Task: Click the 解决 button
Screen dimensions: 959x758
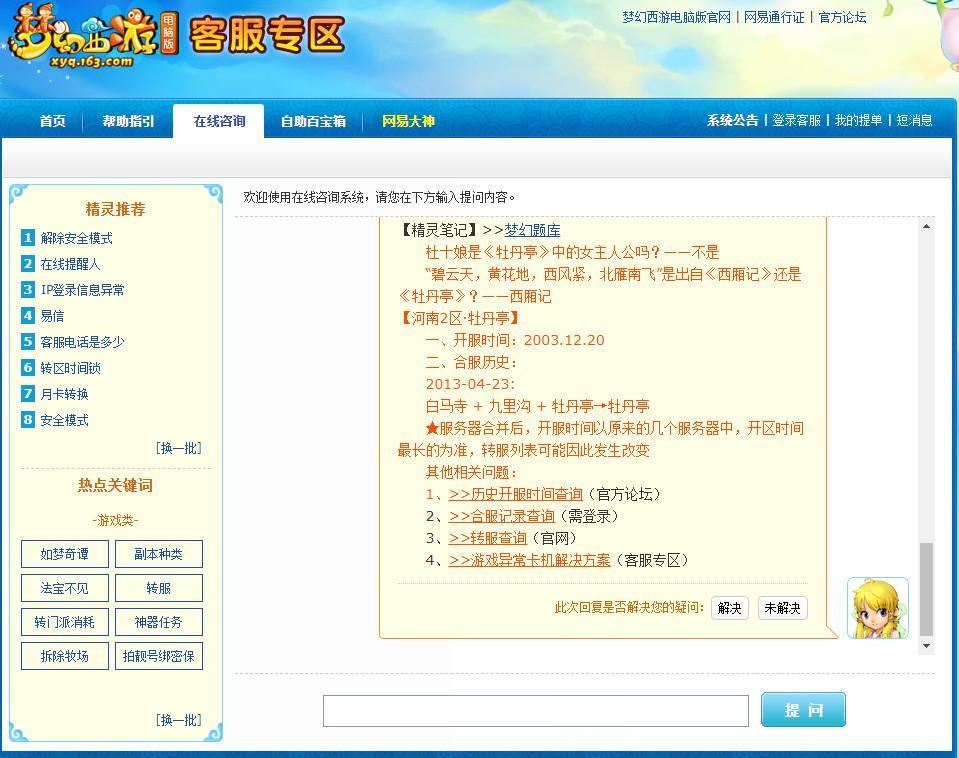Action: click(729, 608)
